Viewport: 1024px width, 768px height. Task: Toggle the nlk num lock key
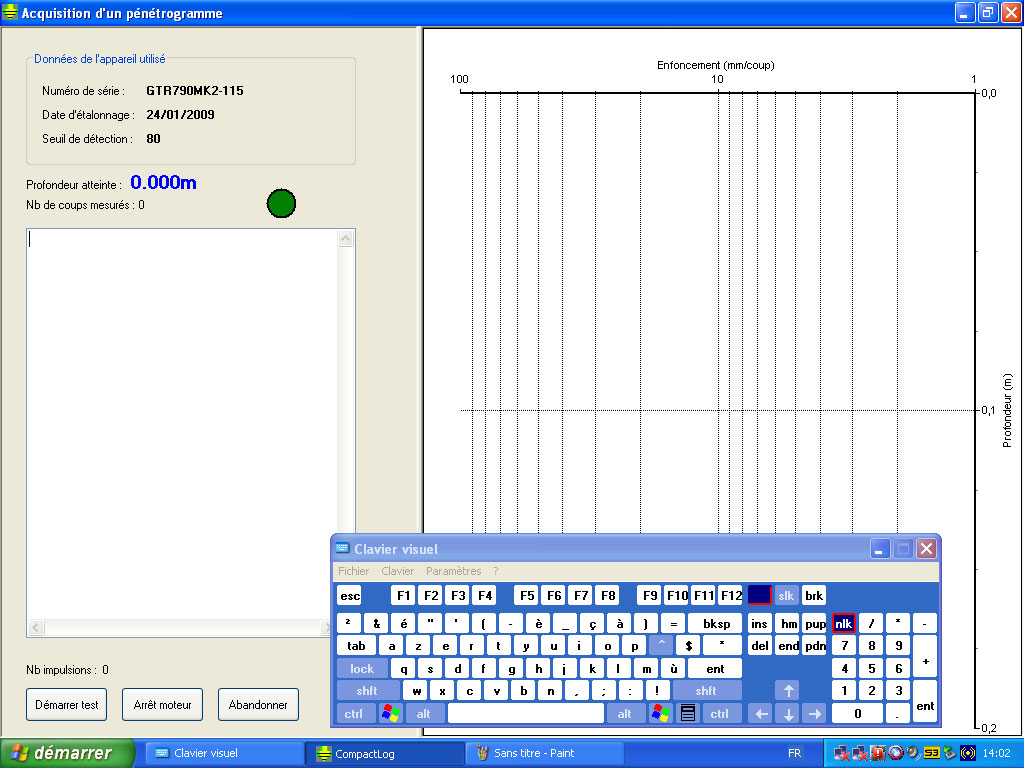[844, 624]
